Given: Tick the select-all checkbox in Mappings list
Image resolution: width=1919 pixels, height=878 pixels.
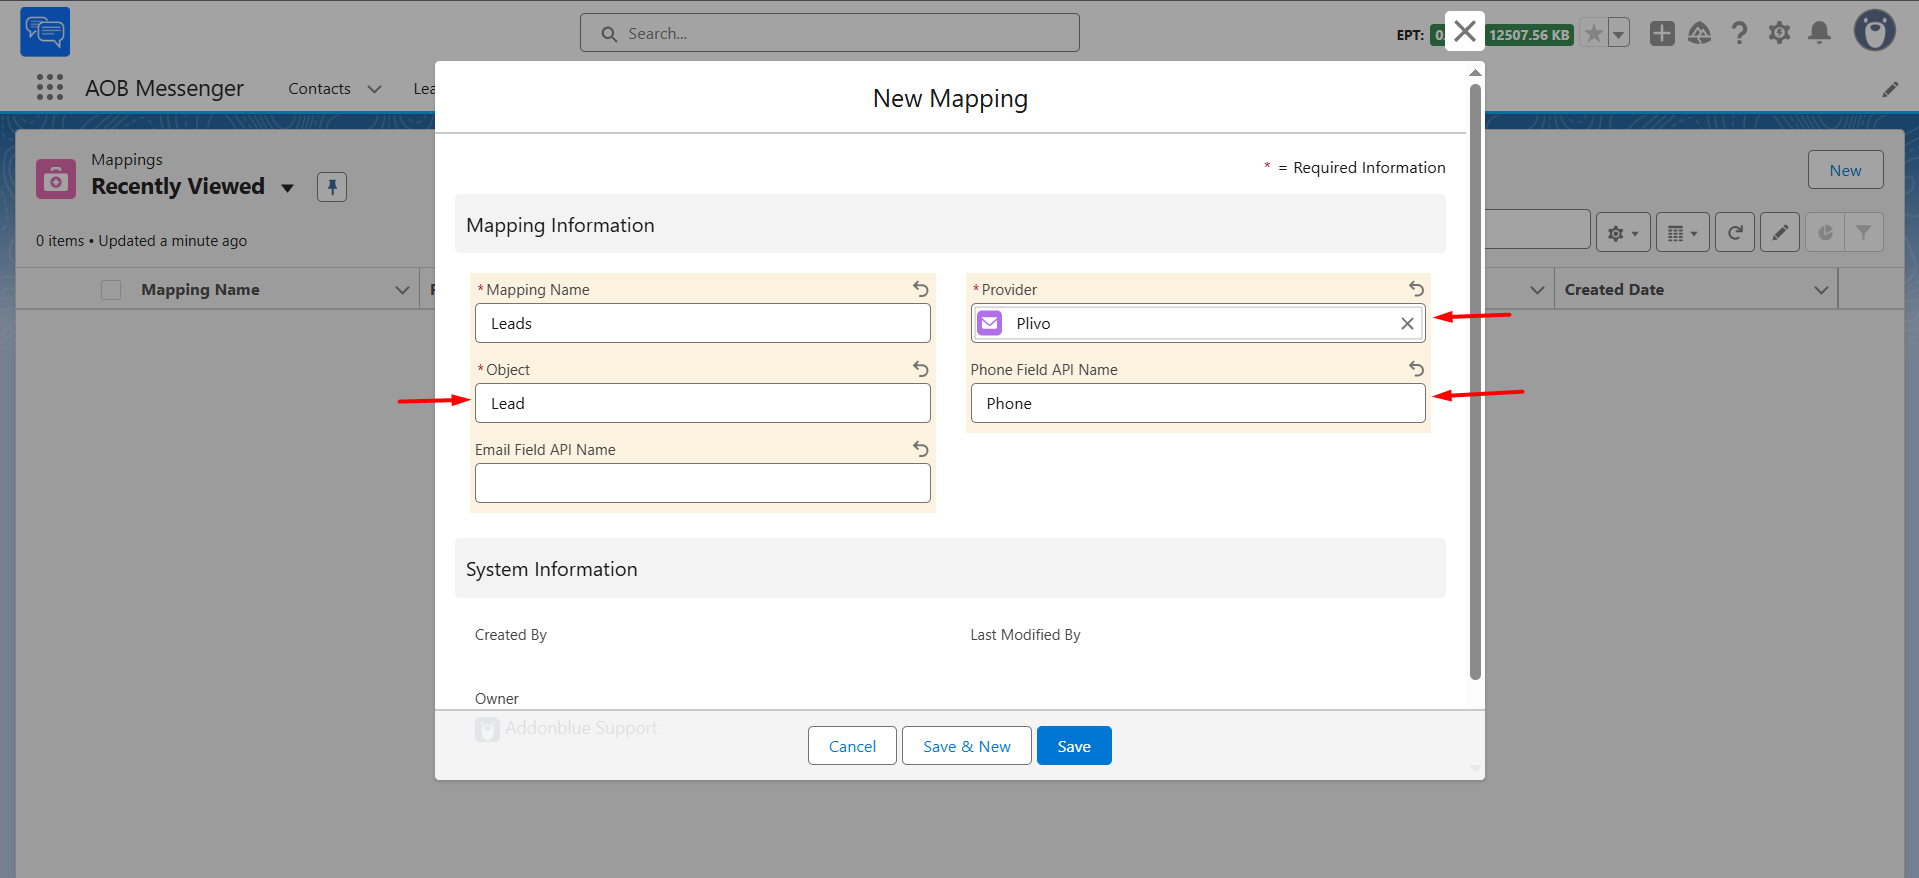Looking at the screenshot, I should [111, 290].
